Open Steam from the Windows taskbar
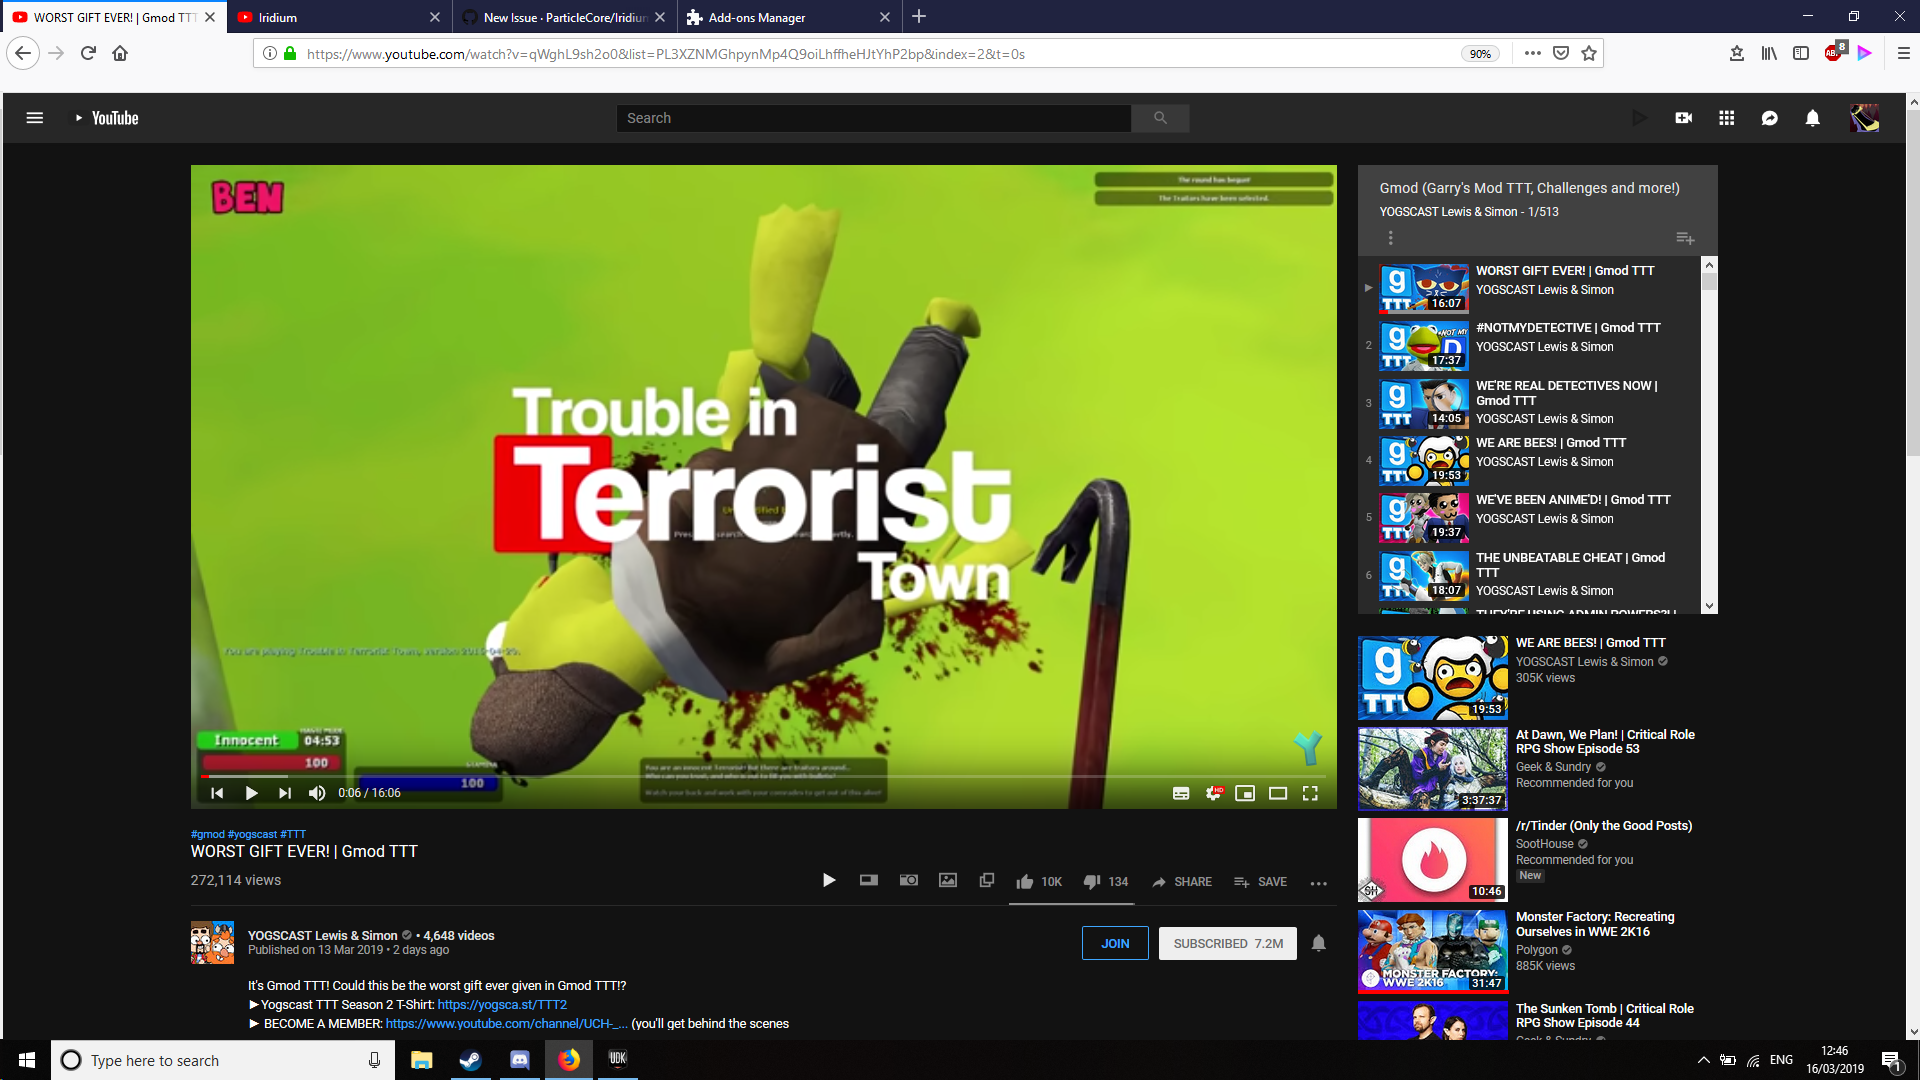This screenshot has width=1920, height=1080. (x=470, y=1060)
